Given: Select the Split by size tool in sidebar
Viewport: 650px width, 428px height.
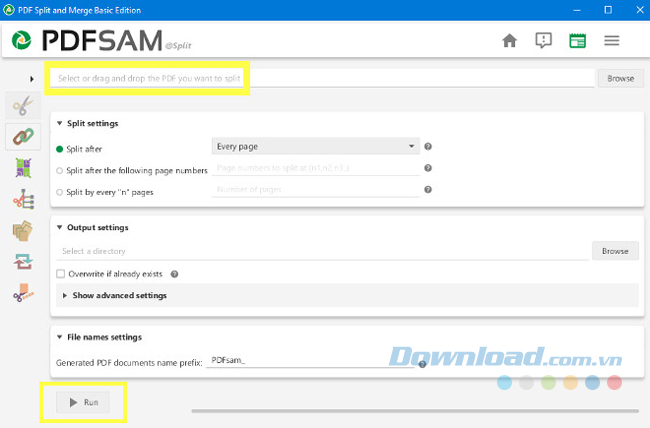Looking at the screenshot, I should (23, 293).
